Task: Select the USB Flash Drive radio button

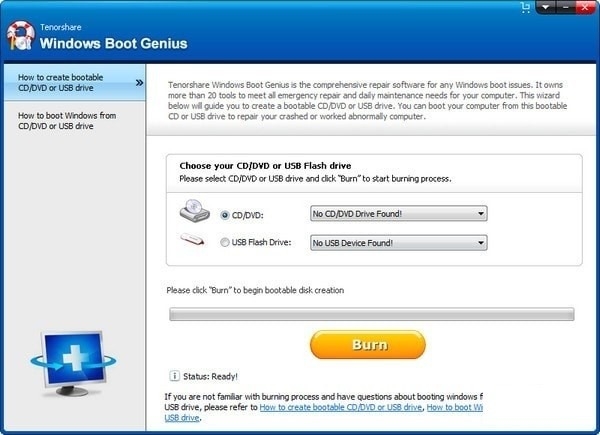Action: coord(225,242)
